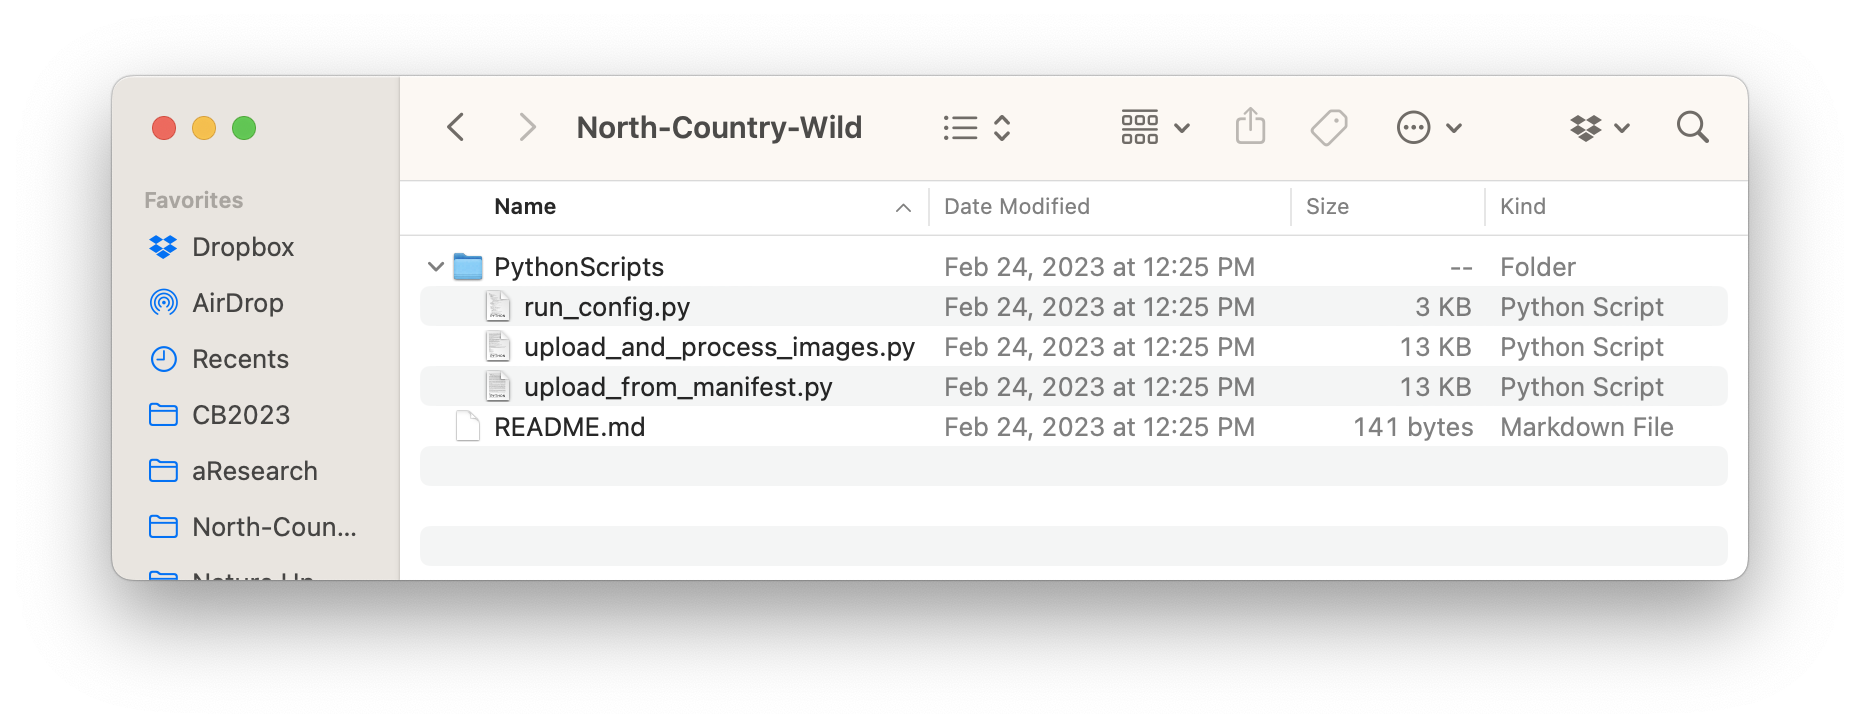Click the ellipsis action menu icon
The width and height of the screenshot is (1860, 728).
1429,127
